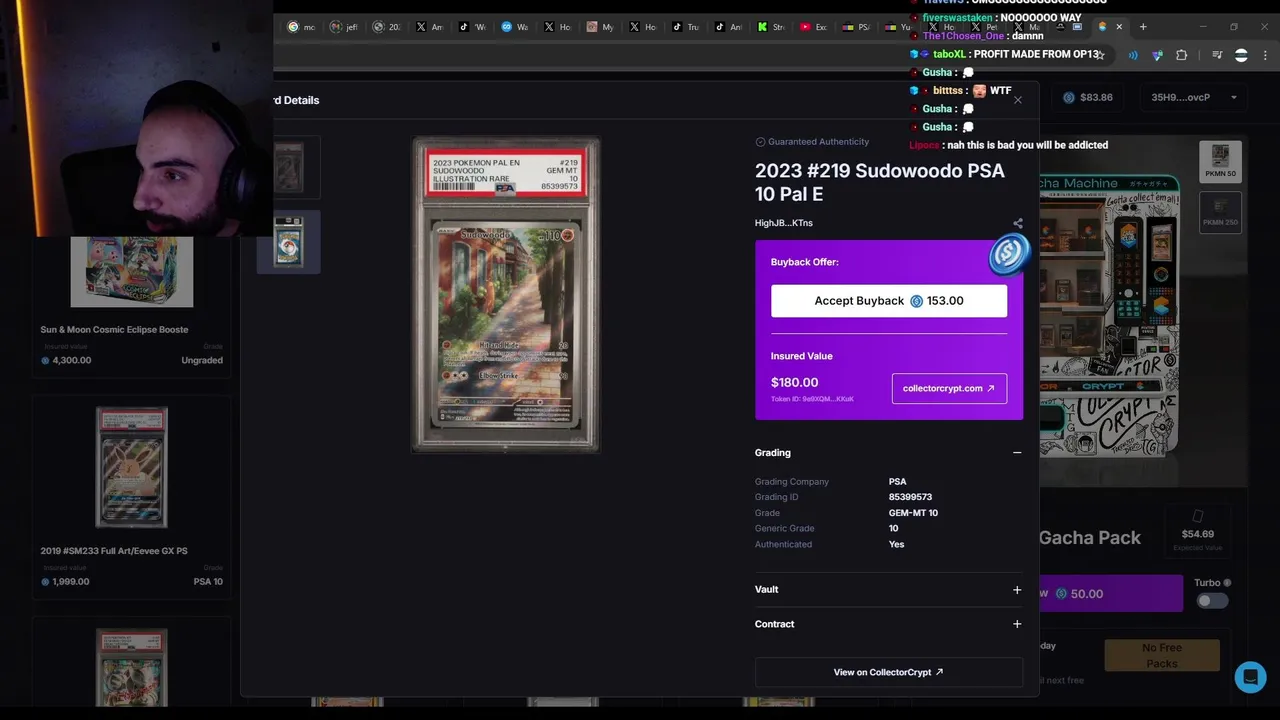This screenshot has height=720, width=1280.
Task: Close the active browser tab
Action: pos(1119,27)
